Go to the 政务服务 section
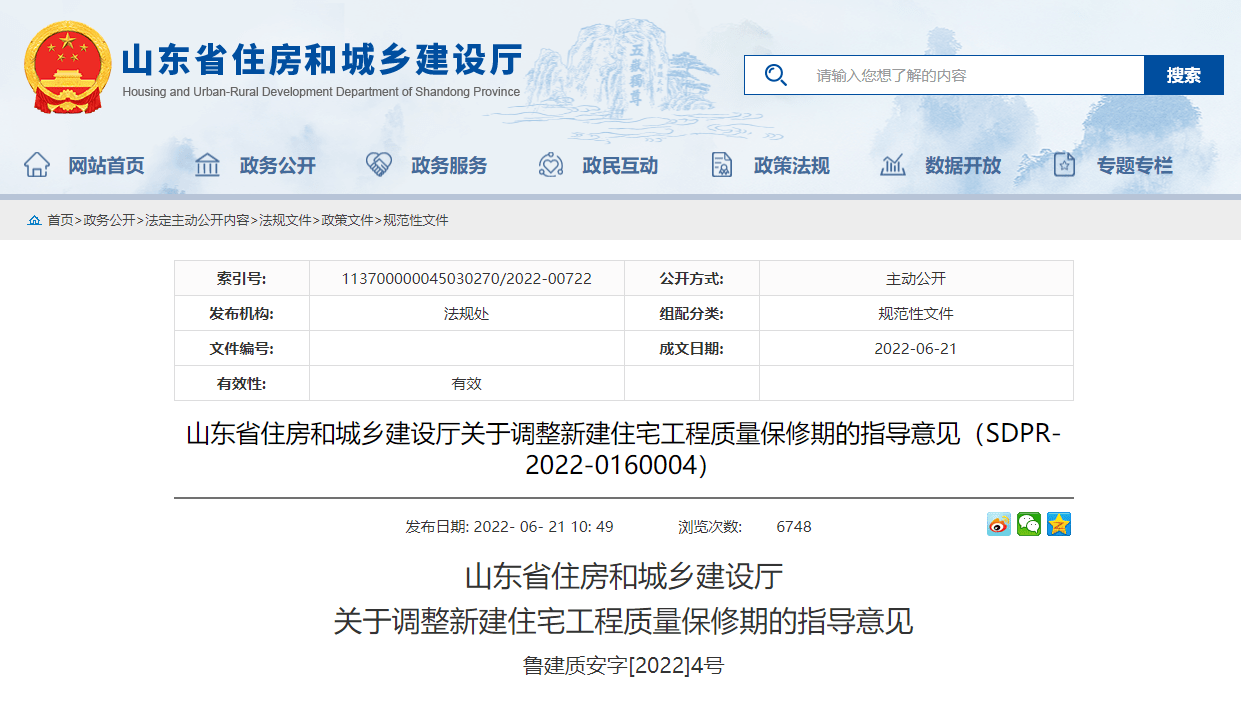 point(449,166)
